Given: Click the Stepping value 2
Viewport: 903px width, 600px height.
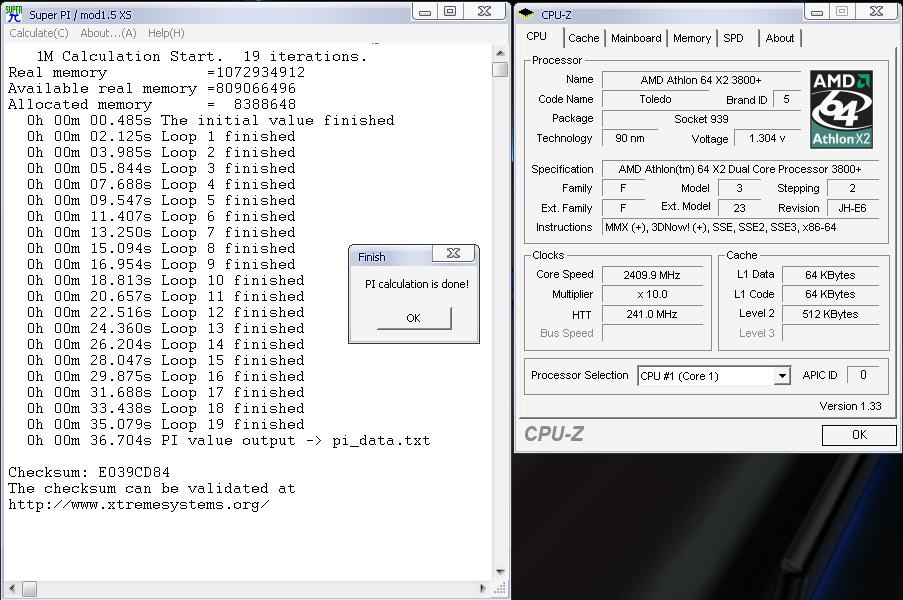Looking at the screenshot, I should click(852, 188).
